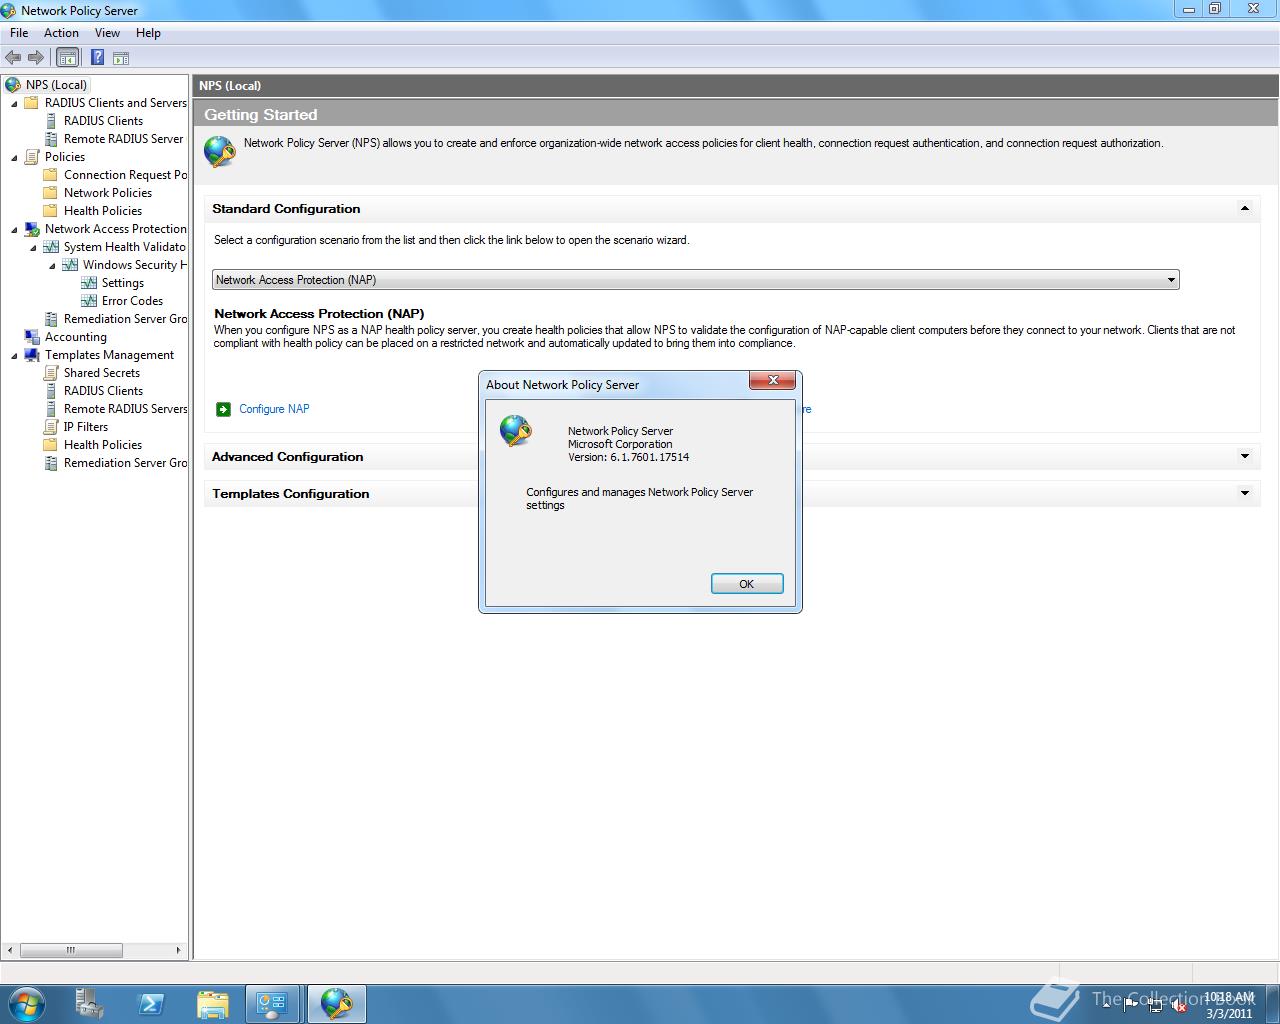Expand the Templates Configuration section
Viewport: 1280px width, 1024px height.
coord(1245,493)
